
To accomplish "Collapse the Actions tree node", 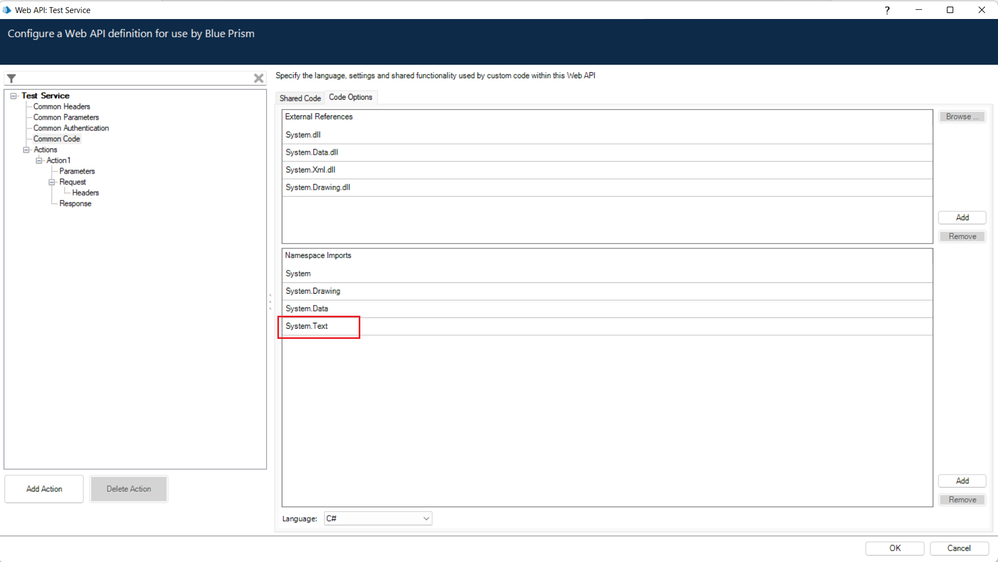I will 26,150.
